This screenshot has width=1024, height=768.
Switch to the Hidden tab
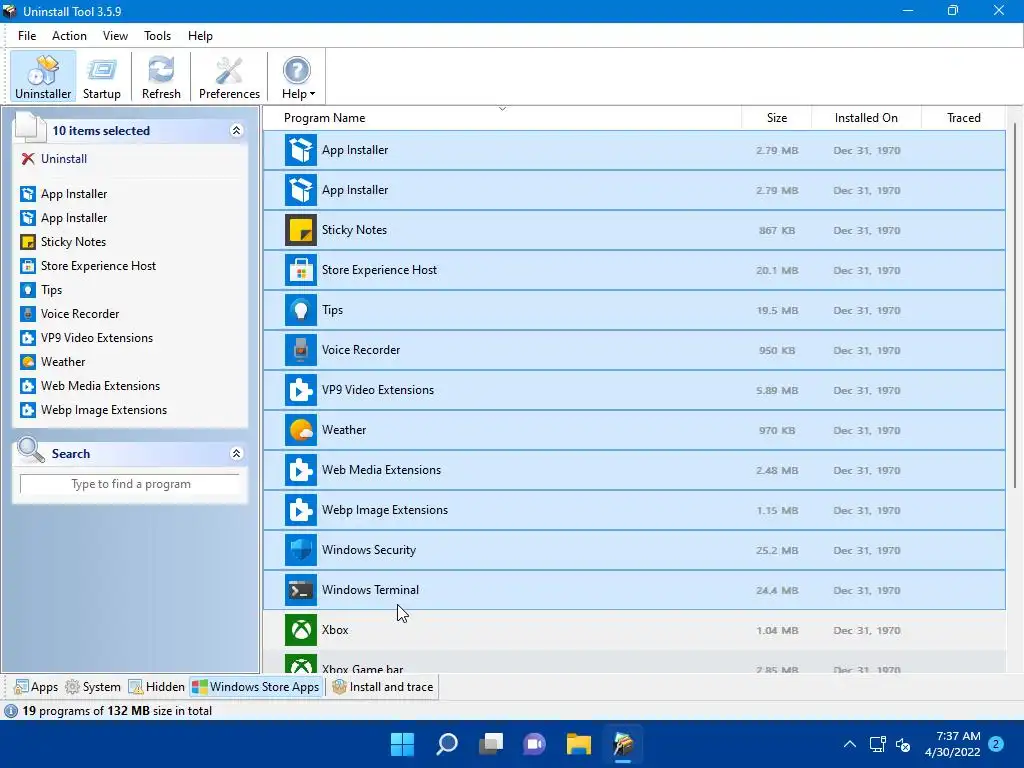(x=157, y=687)
